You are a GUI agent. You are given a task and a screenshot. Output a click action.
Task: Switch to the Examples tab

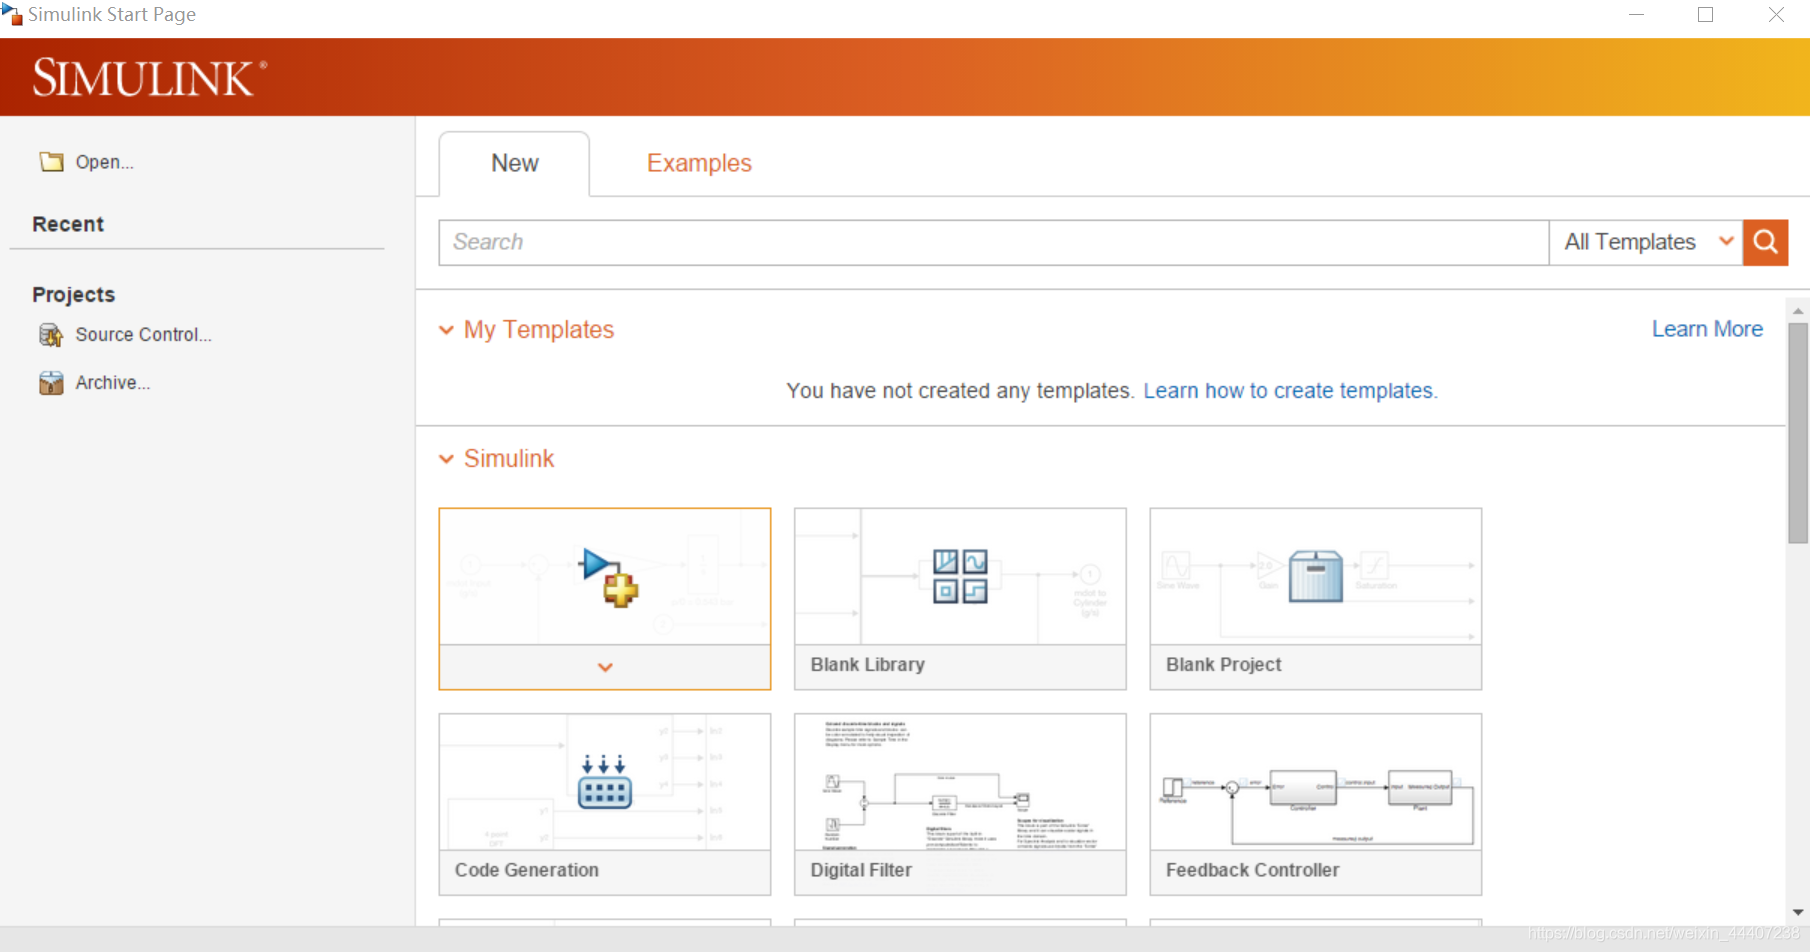pos(699,163)
